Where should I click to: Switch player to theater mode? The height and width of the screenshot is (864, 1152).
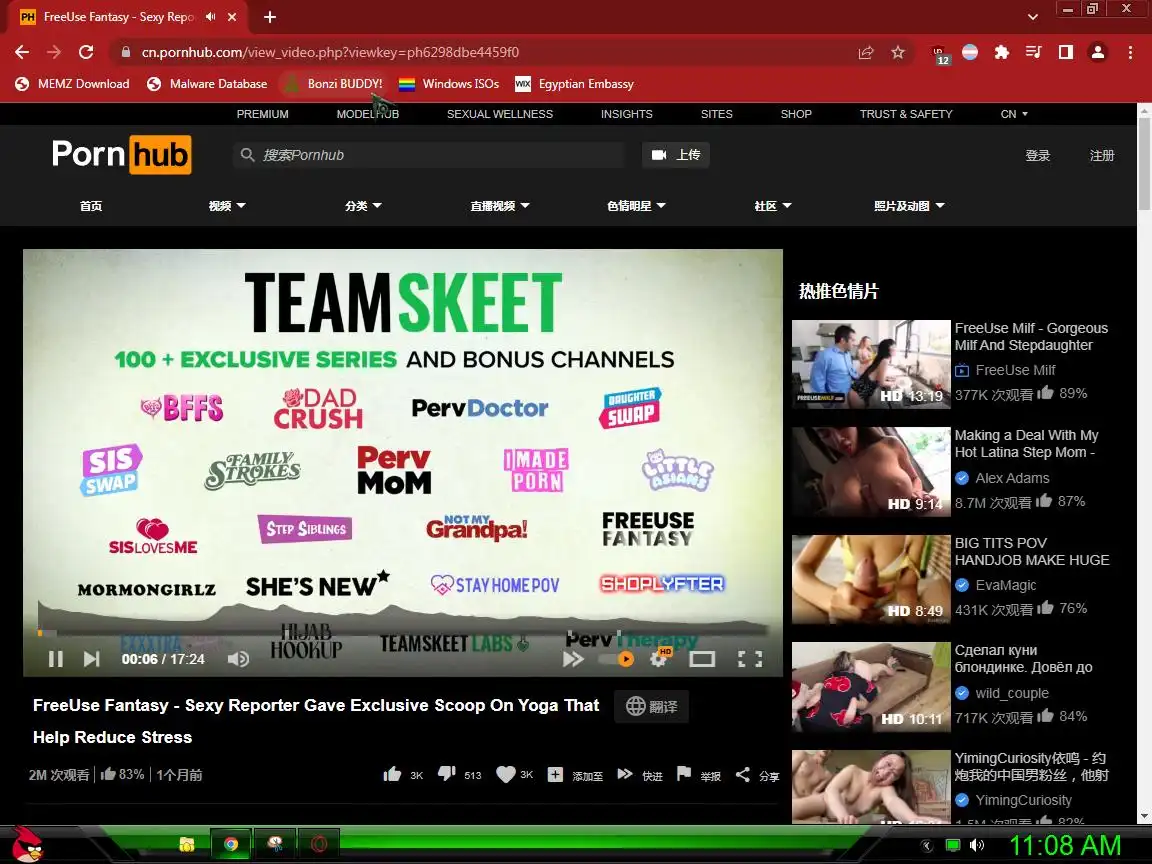[x=702, y=659]
